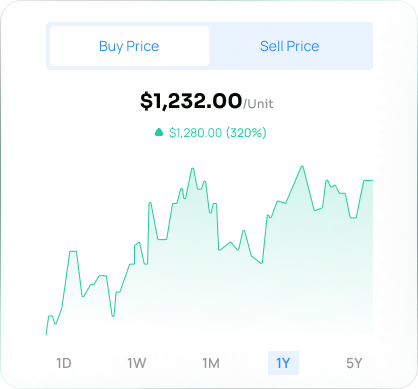
Task: Click the $1,232.00 price value
Action: 191,101
